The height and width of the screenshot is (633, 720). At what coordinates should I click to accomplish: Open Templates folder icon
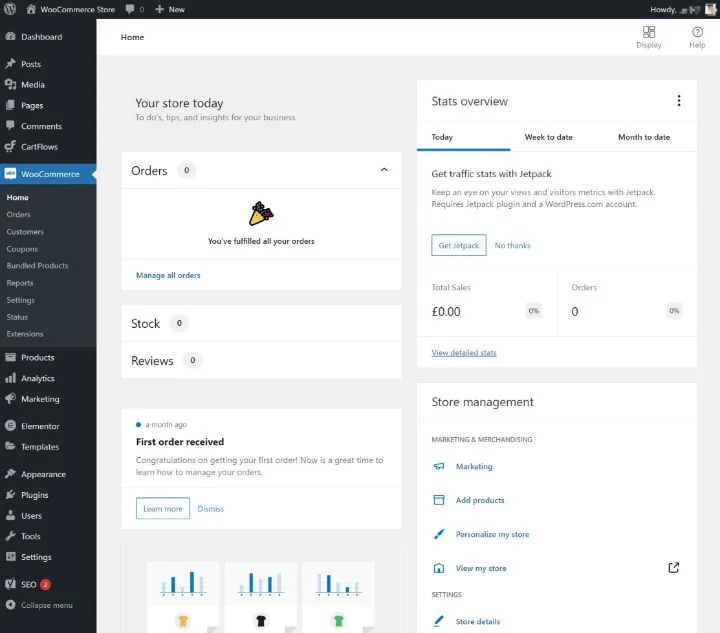(11, 446)
